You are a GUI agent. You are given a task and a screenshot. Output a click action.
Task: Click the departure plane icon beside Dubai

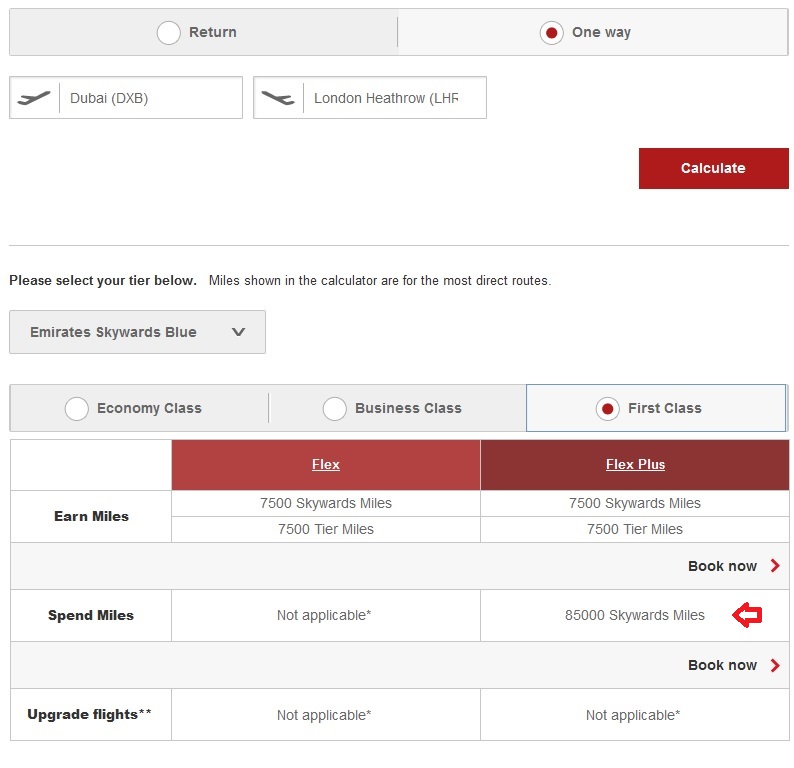click(x=35, y=98)
